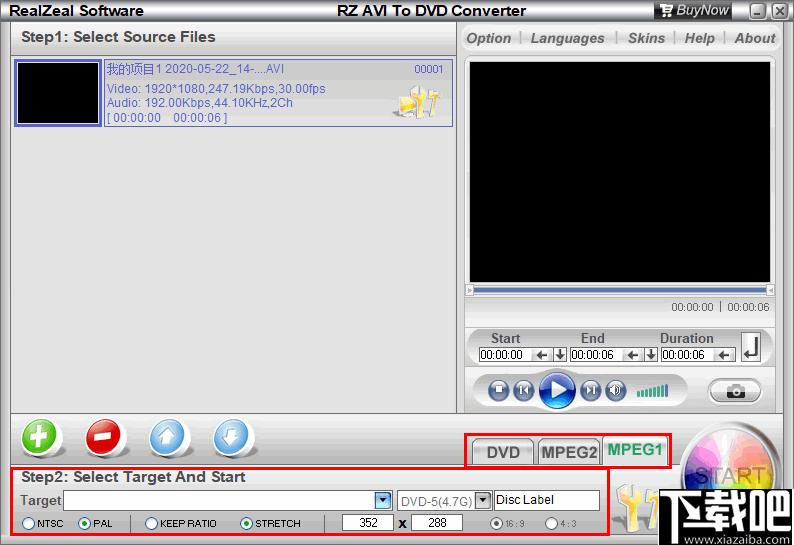Click the video preview screen

click(620, 172)
